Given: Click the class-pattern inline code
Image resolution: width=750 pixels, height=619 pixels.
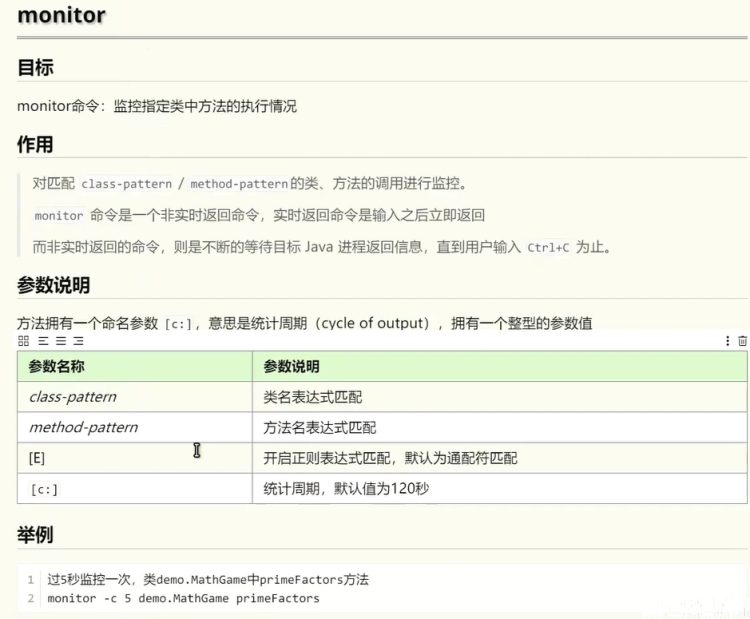Looking at the screenshot, I should (126, 184).
